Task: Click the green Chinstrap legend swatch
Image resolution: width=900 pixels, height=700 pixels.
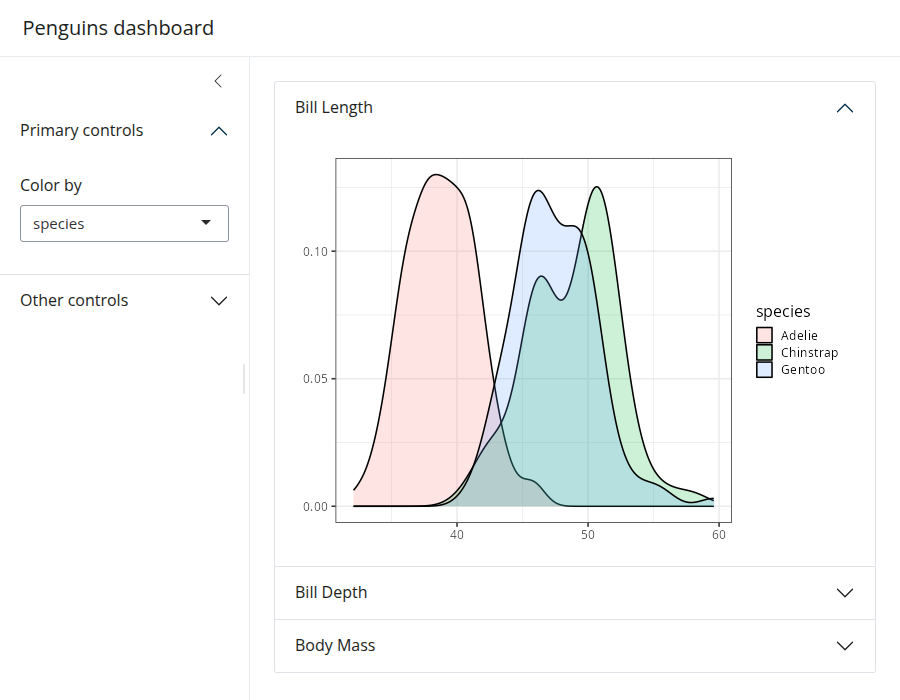Action: coord(764,353)
